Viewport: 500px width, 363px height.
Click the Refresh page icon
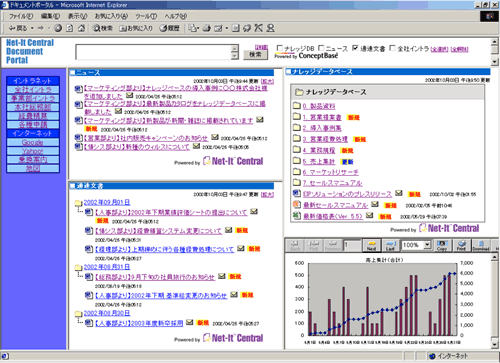coord(69,28)
